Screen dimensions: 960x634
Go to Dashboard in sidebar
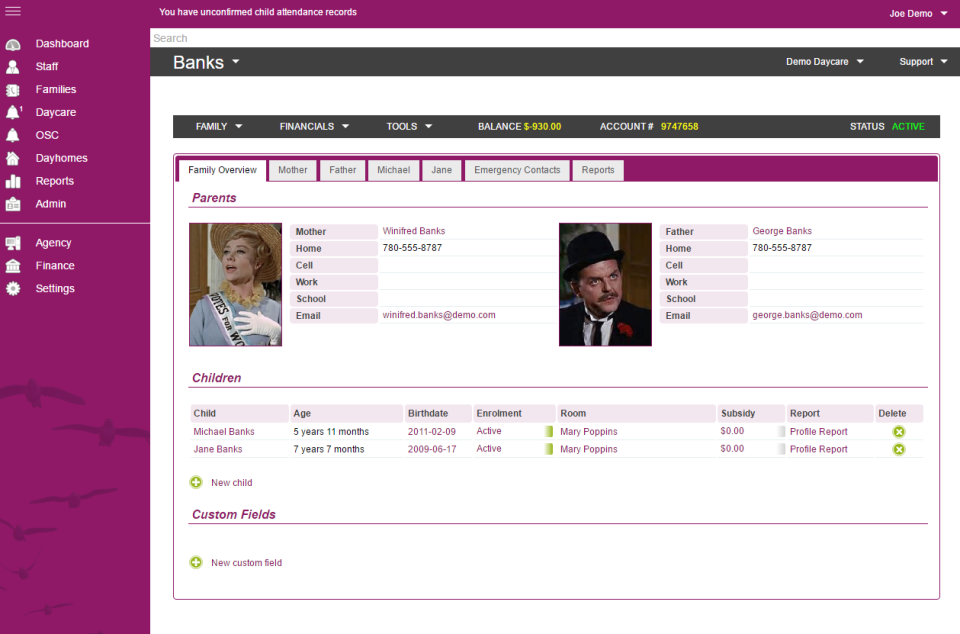pyautogui.click(x=62, y=44)
